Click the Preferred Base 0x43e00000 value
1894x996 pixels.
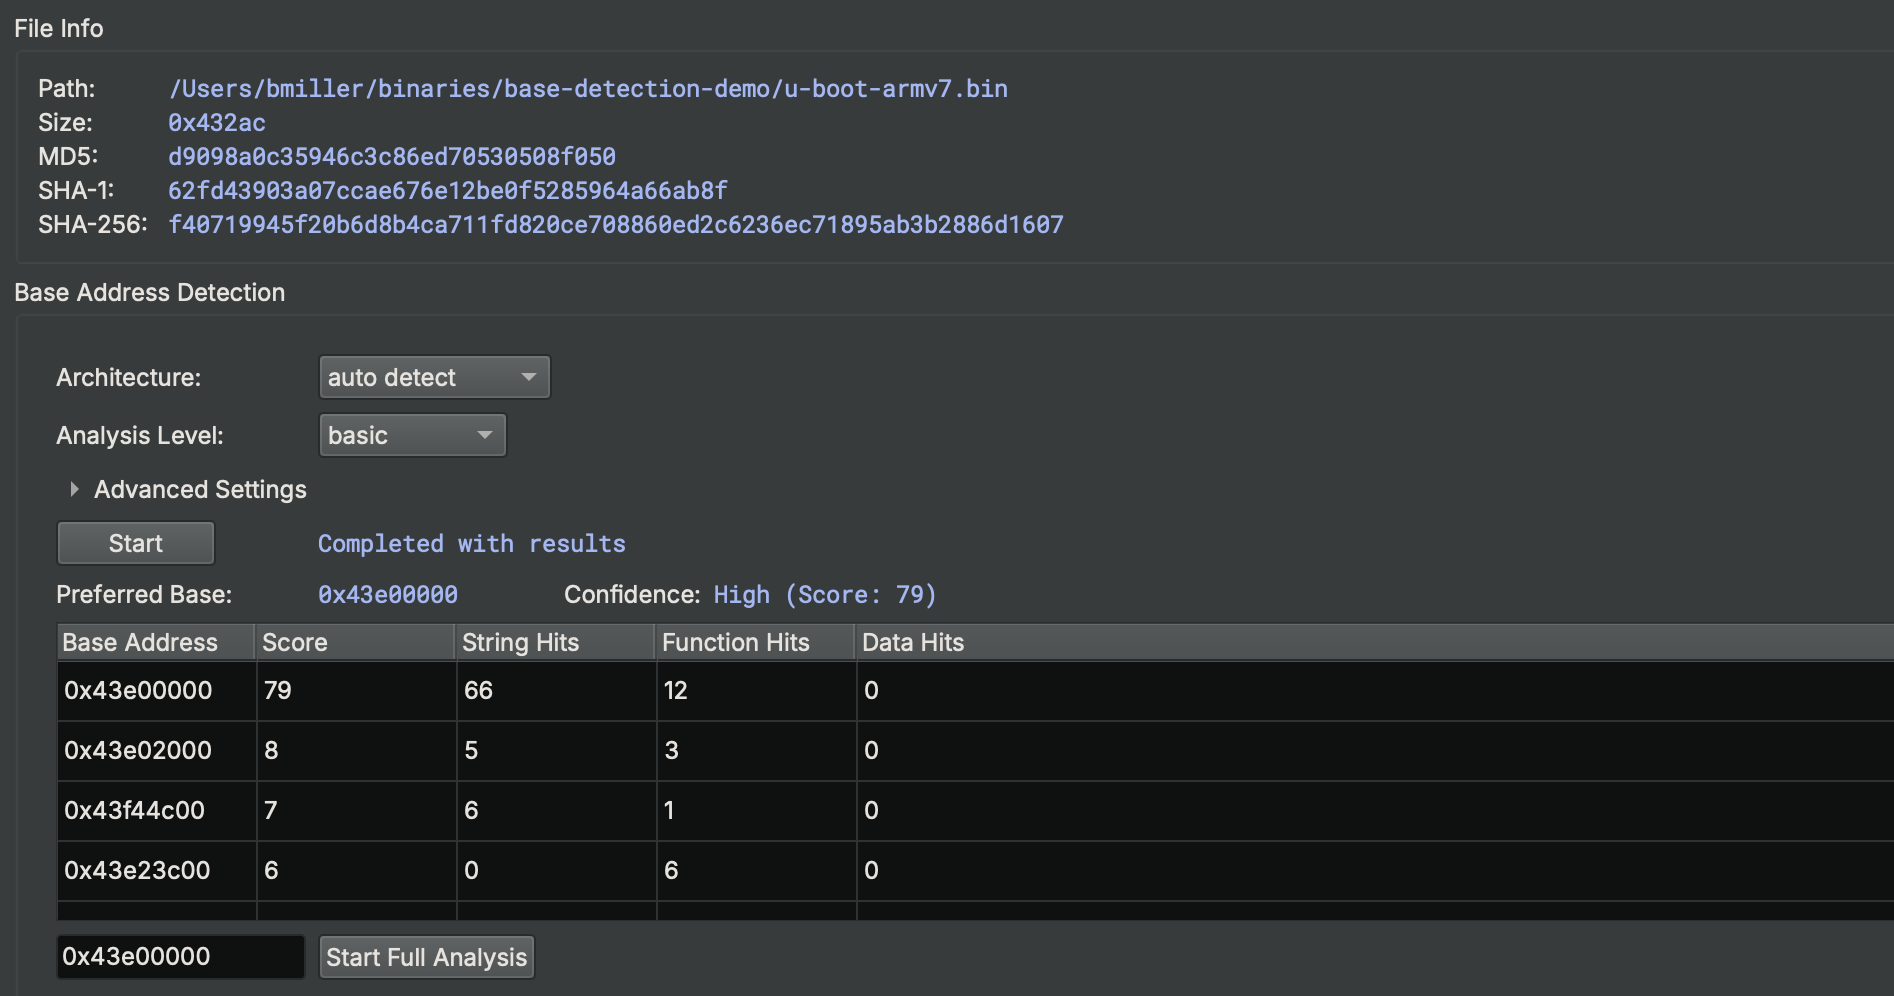point(387,595)
